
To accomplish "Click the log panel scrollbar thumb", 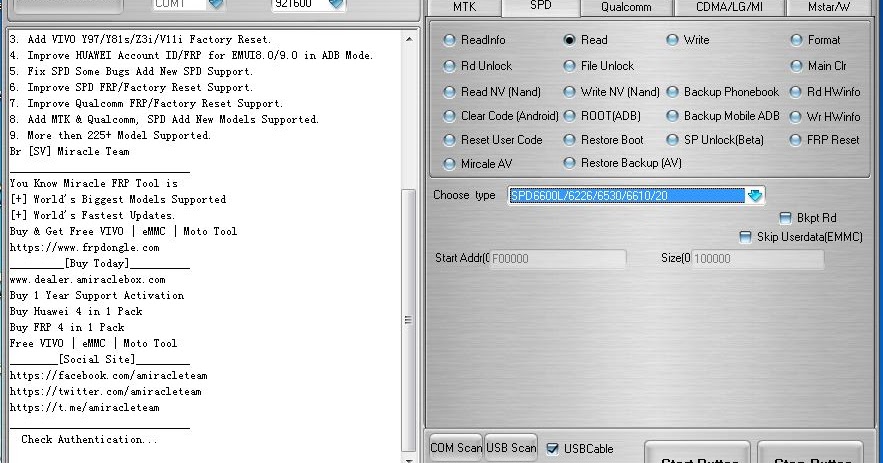I will (x=409, y=320).
